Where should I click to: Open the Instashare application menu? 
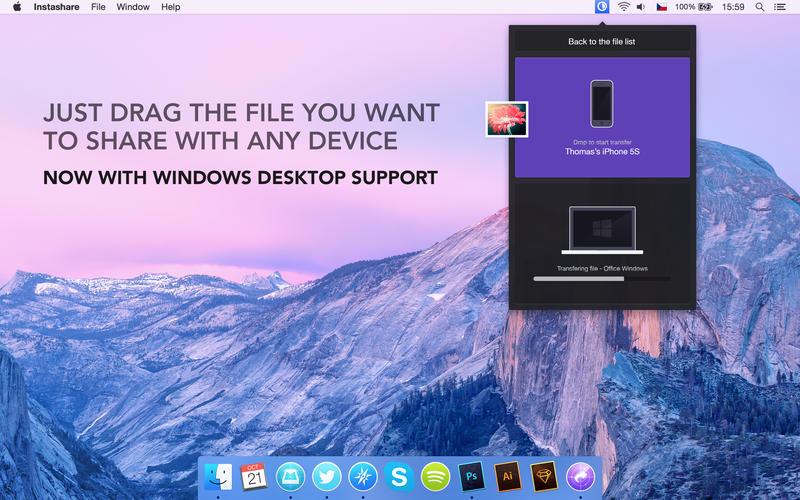point(56,7)
